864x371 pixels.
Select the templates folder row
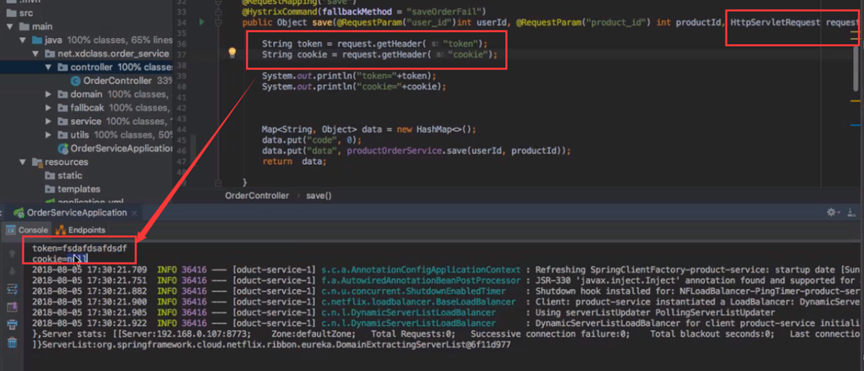click(x=86, y=189)
